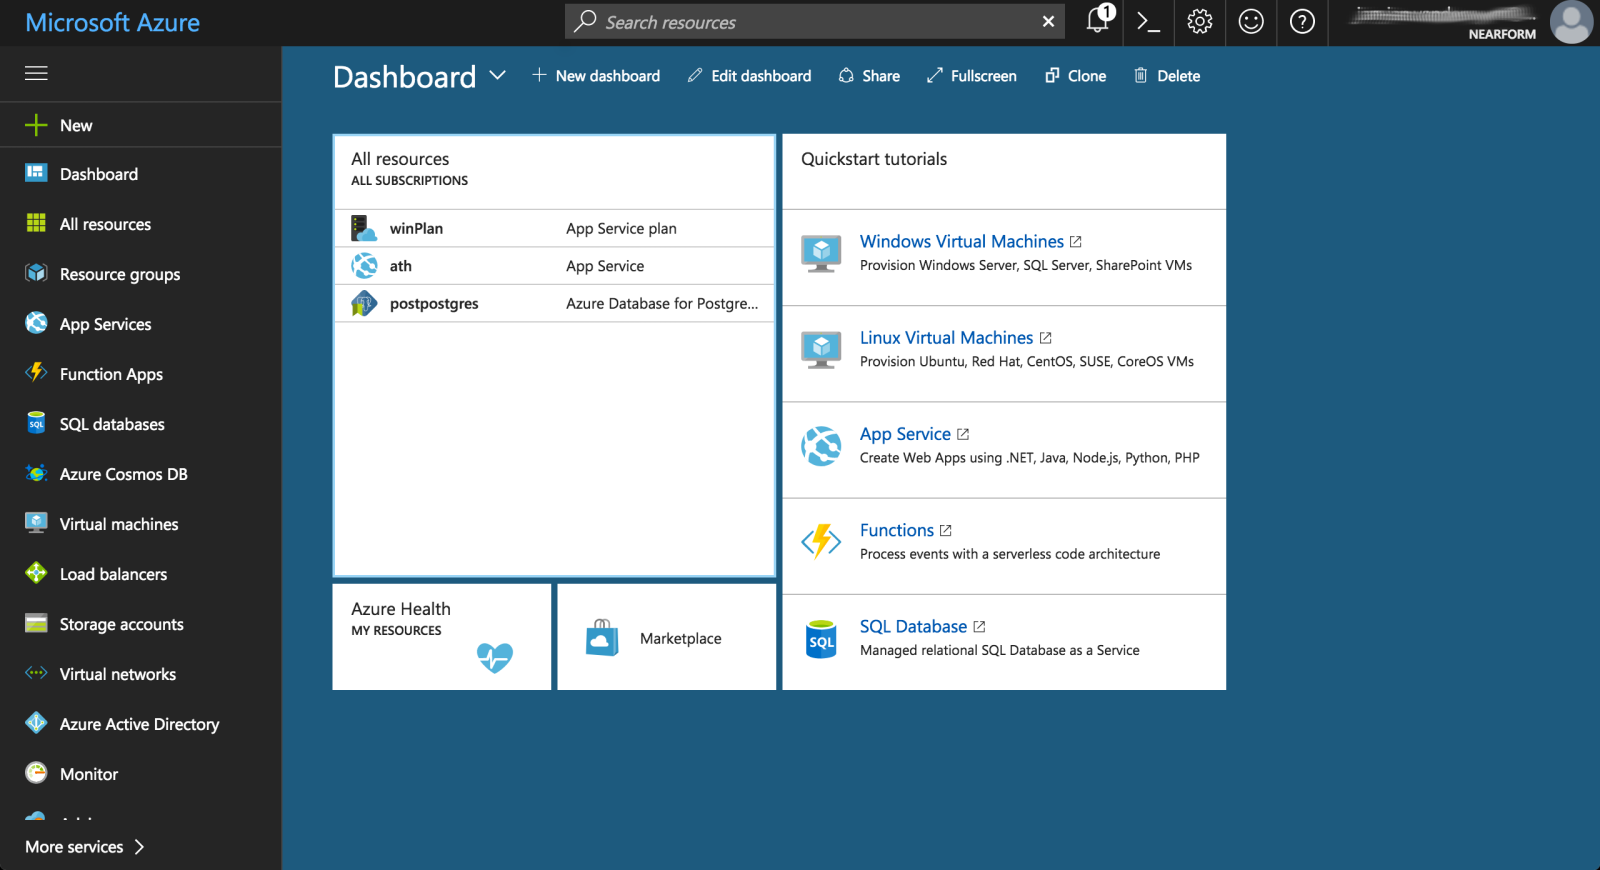Click the Linux Virtual Machines monitor icon

tap(821, 349)
